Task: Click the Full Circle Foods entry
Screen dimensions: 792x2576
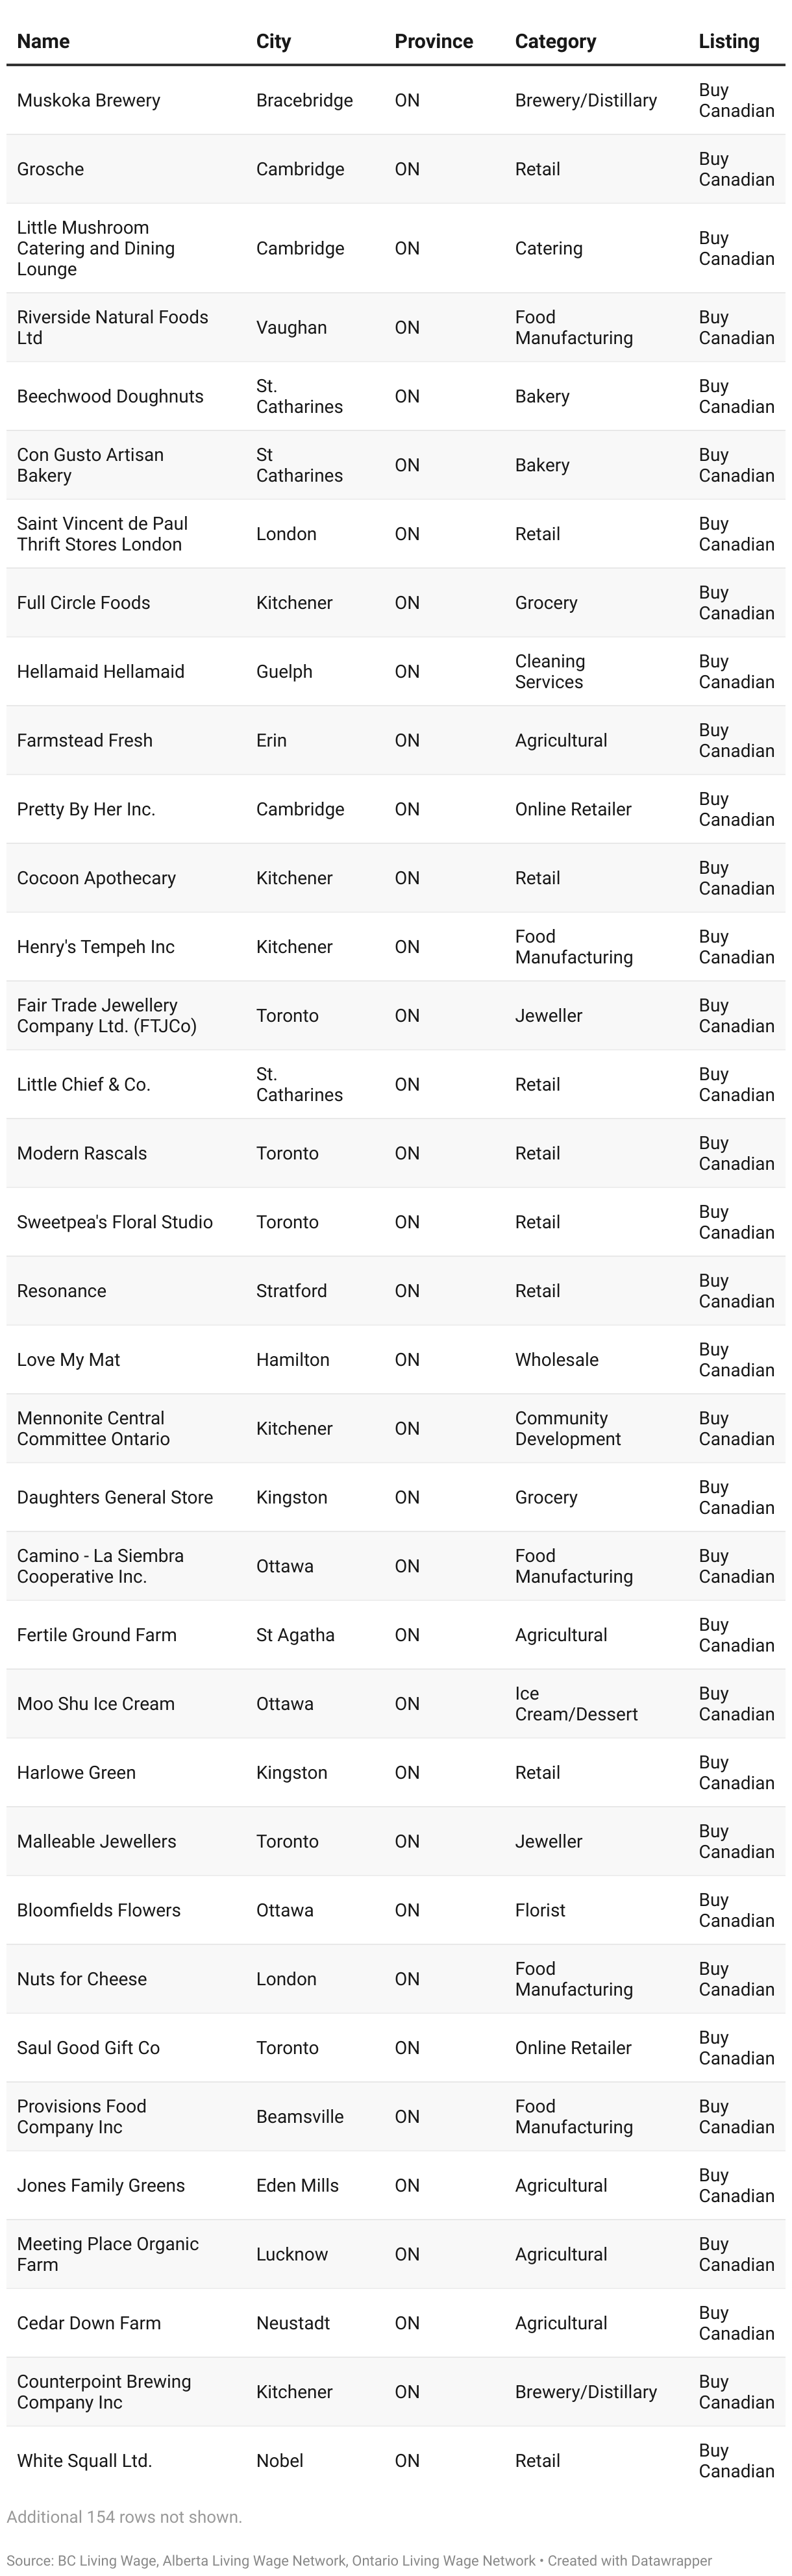Action: tap(84, 603)
